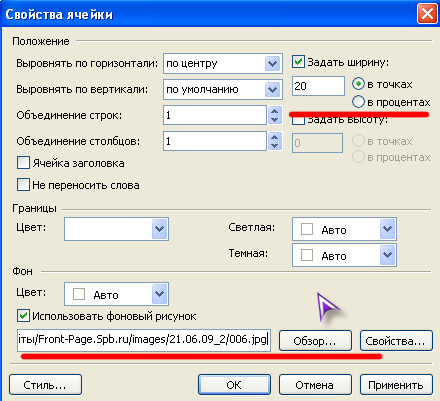This screenshot has height=401, width=440.
Task: Increase 'Объединение строк' with up arrow
Action: point(275,111)
